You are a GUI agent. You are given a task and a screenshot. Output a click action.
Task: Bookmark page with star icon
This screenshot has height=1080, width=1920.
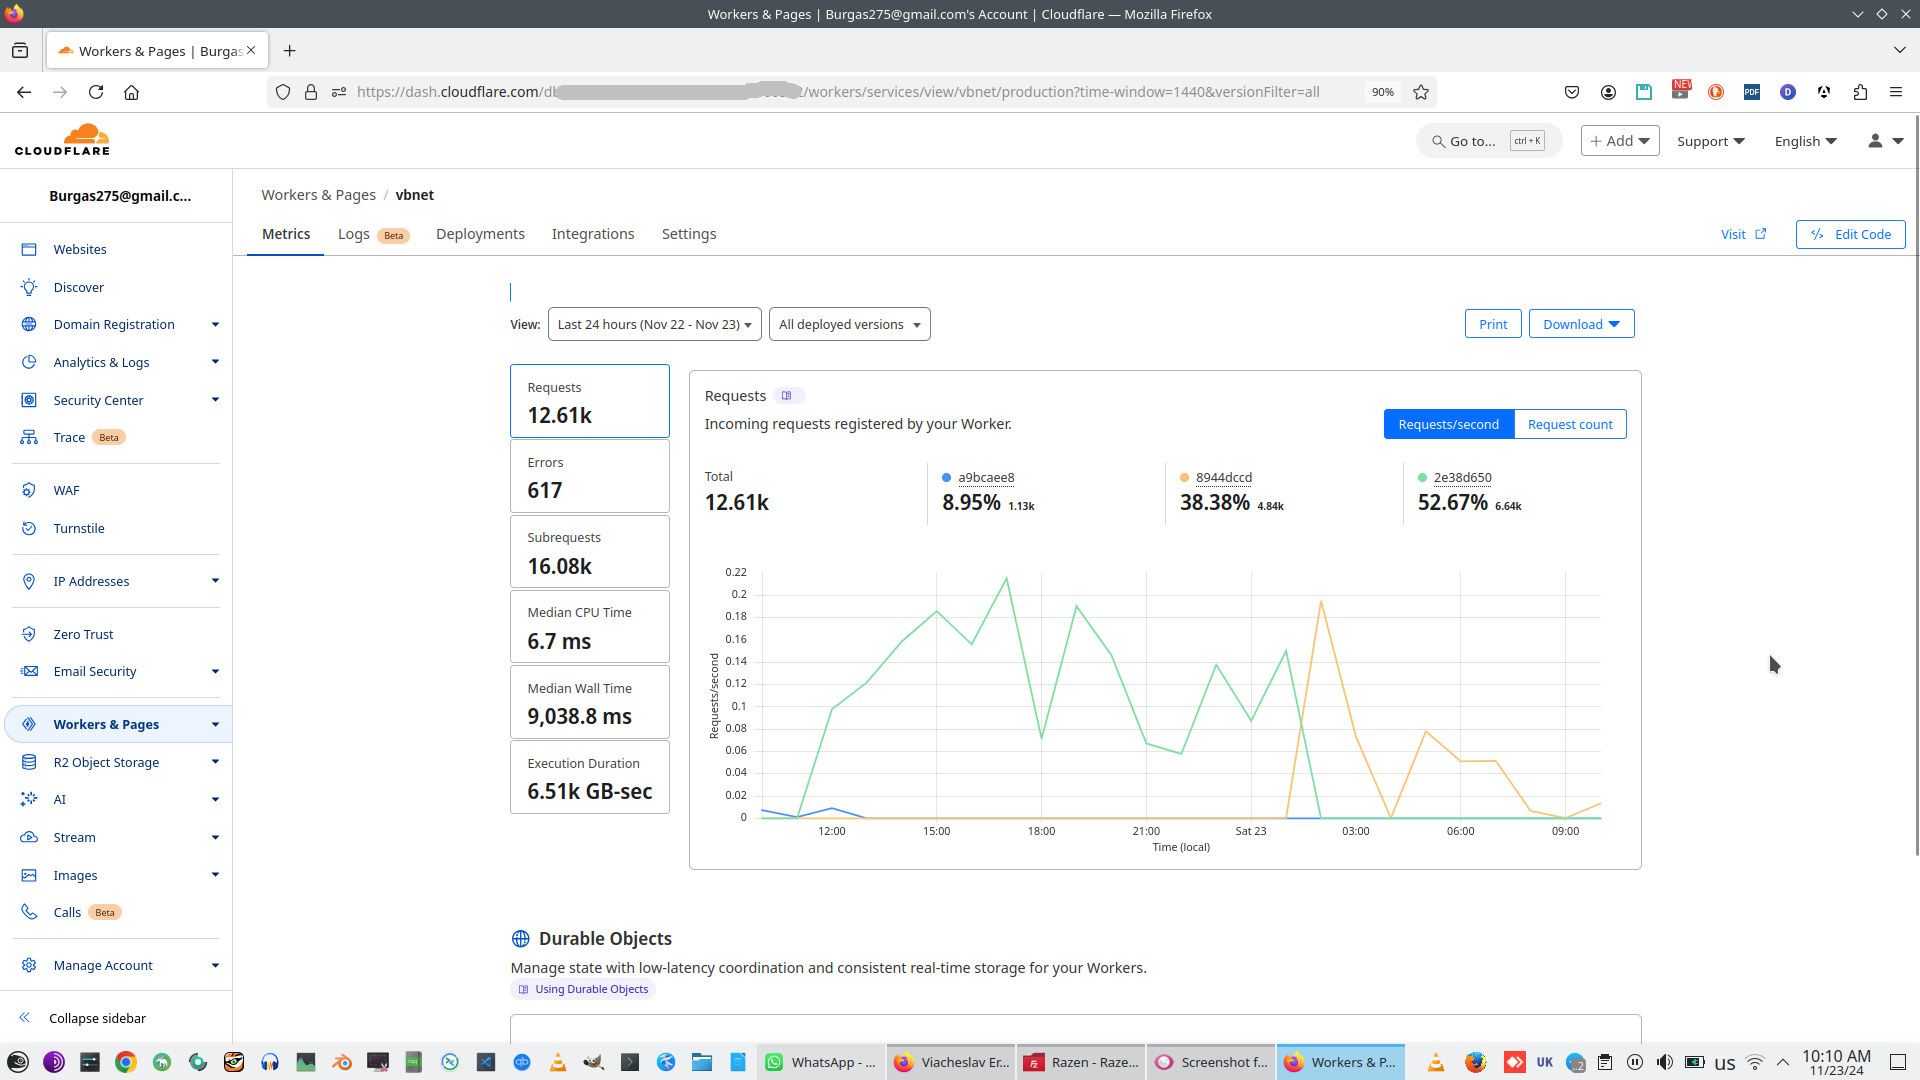click(x=1421, y=92)
